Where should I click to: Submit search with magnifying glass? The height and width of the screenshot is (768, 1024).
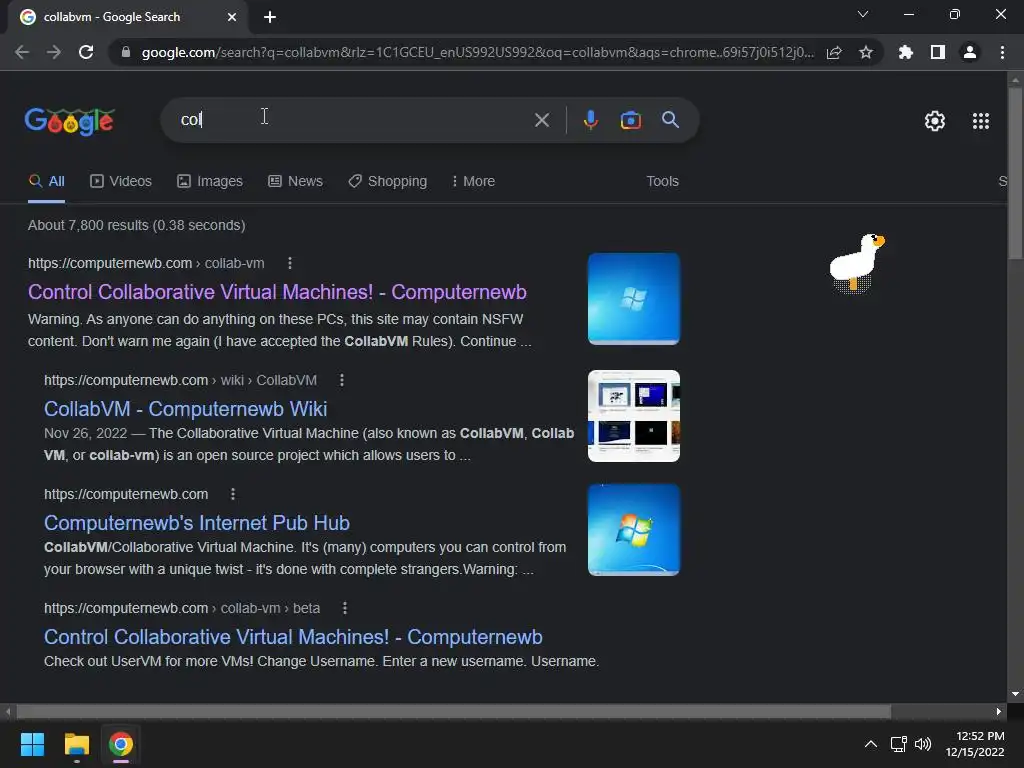pos(670,120)
